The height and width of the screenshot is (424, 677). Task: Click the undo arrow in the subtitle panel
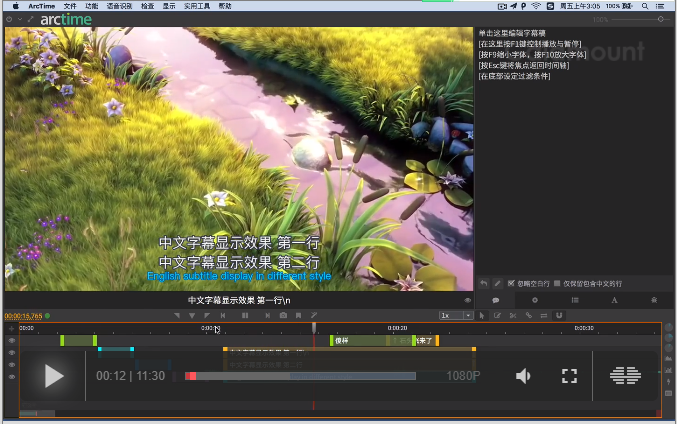[484, 283]
